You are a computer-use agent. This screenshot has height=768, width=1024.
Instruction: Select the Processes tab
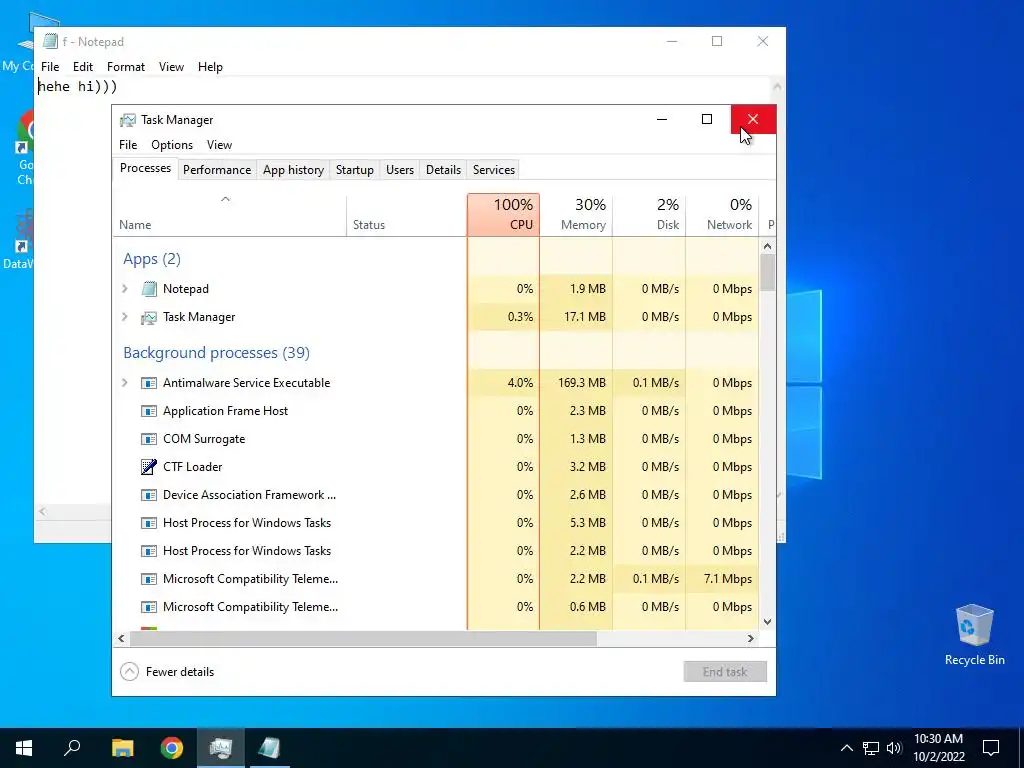tap(145, 168)
